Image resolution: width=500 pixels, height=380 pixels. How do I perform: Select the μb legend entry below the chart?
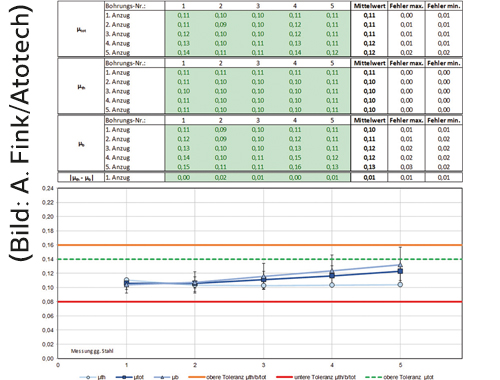click(166, 377)
